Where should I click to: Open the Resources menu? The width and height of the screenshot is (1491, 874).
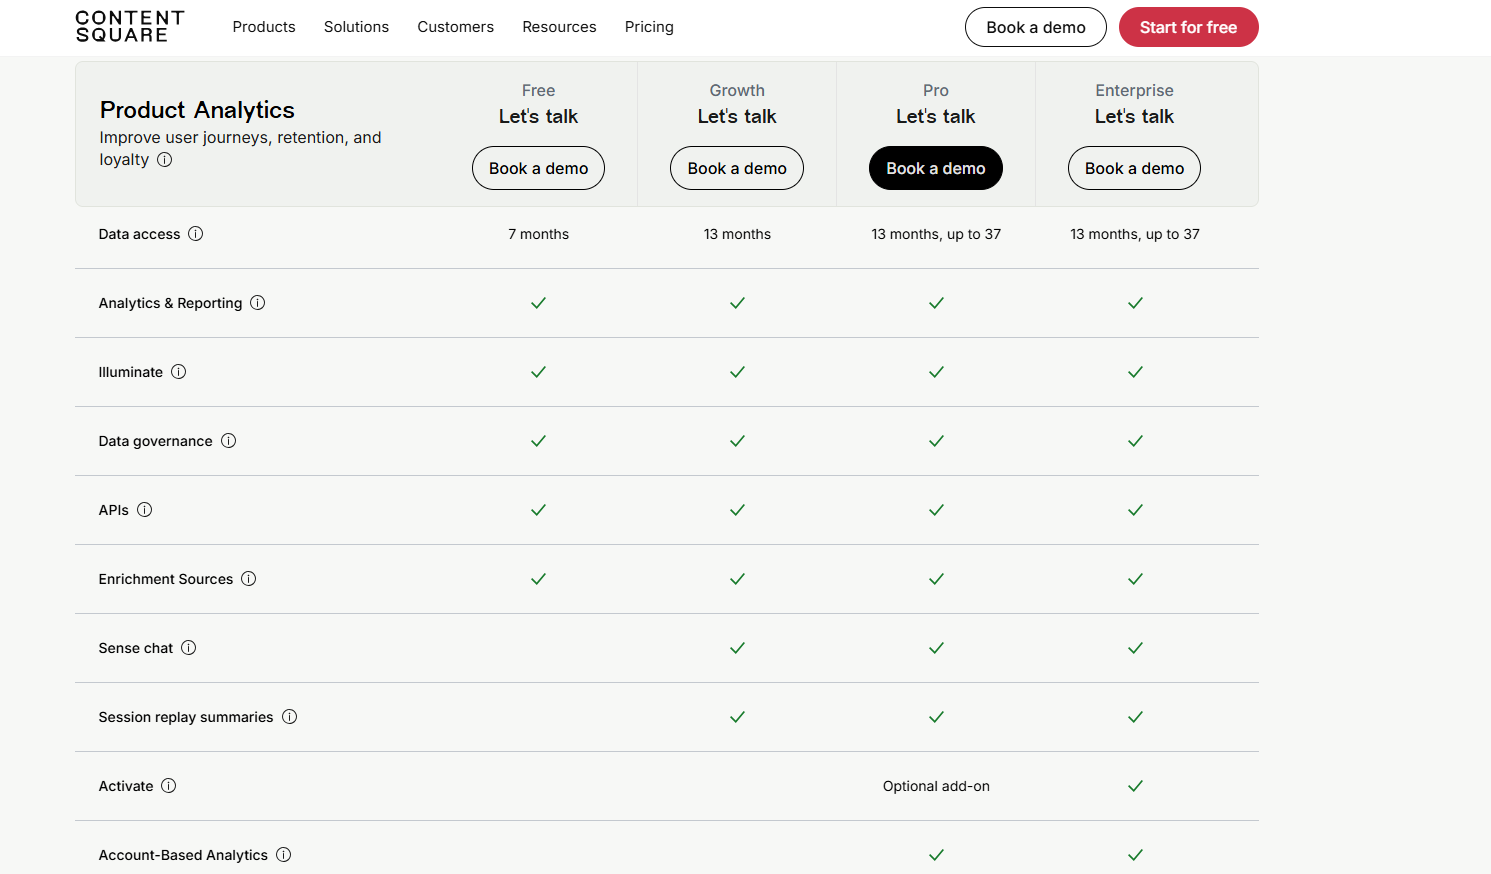[559, 27]
